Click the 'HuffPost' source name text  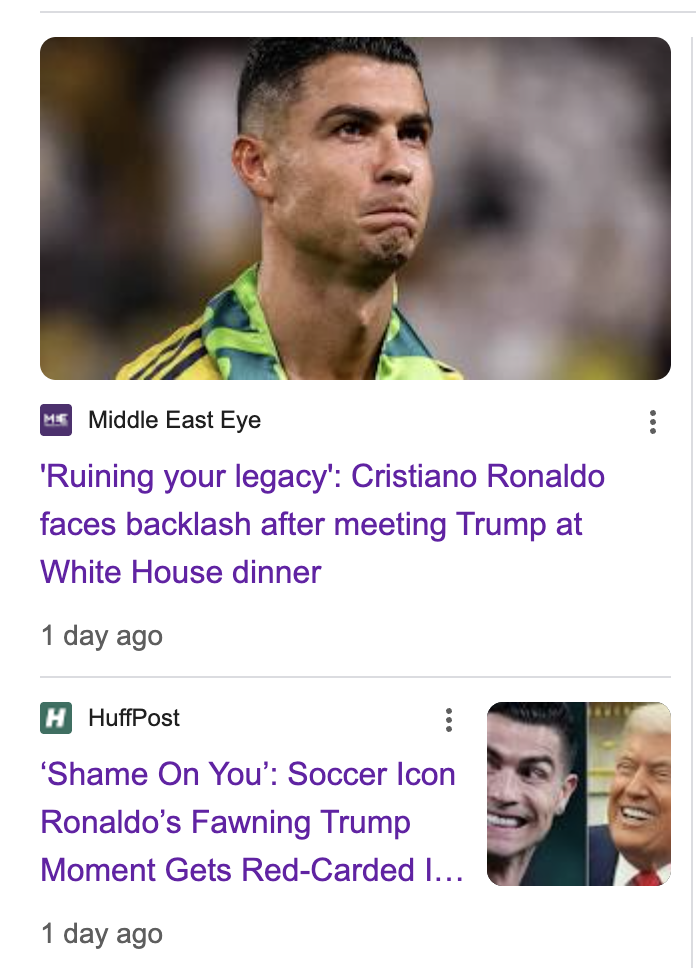[134, 717]
